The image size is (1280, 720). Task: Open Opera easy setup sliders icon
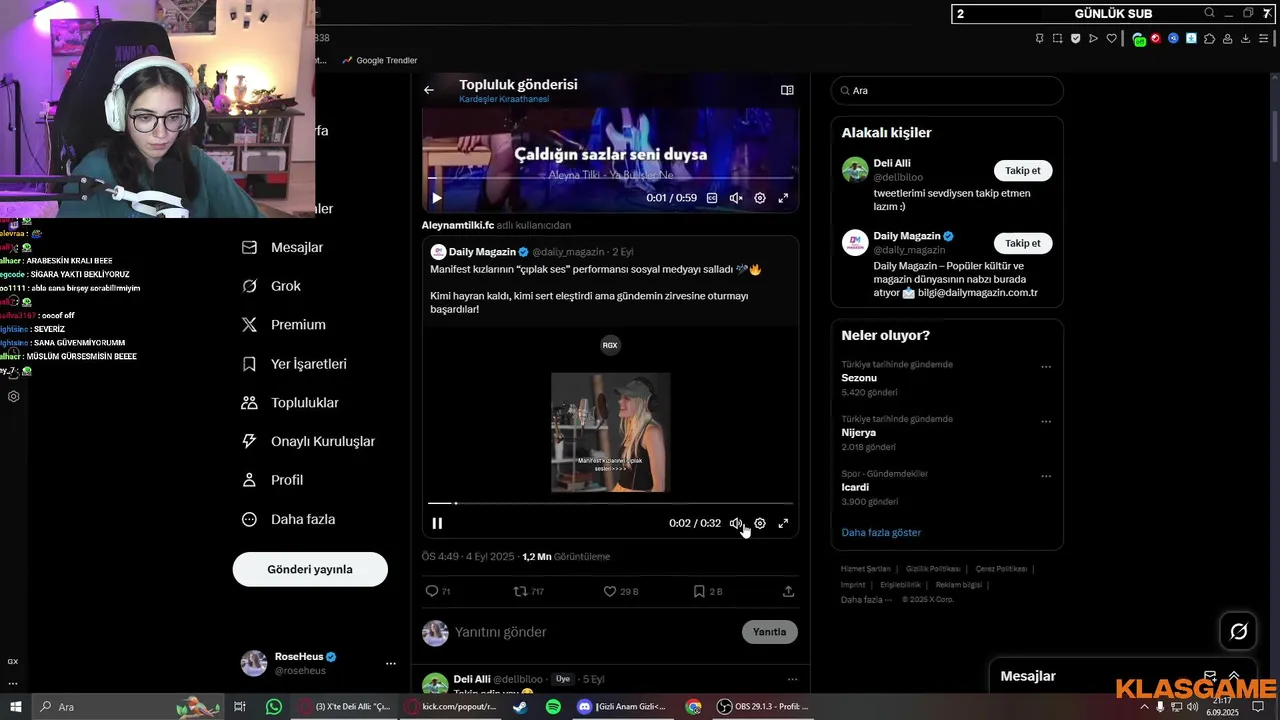pos(1263,38)
